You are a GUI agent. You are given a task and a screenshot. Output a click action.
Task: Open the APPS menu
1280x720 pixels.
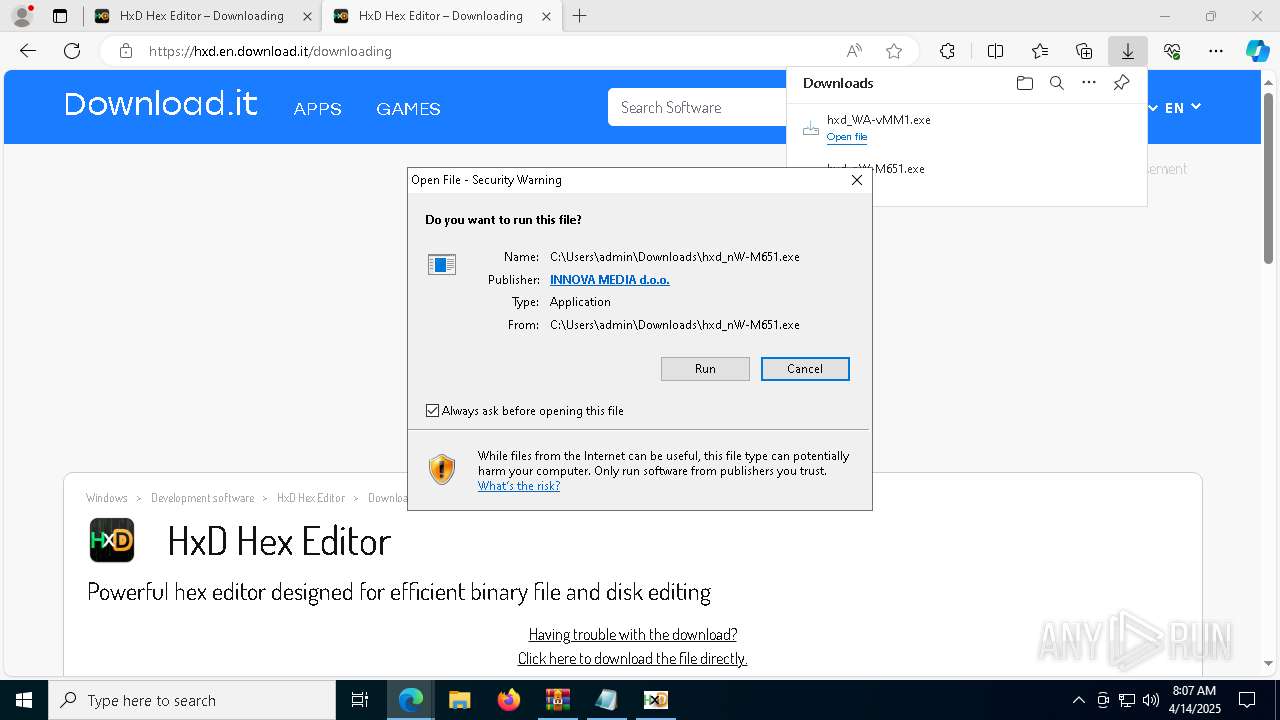point(318,108)
